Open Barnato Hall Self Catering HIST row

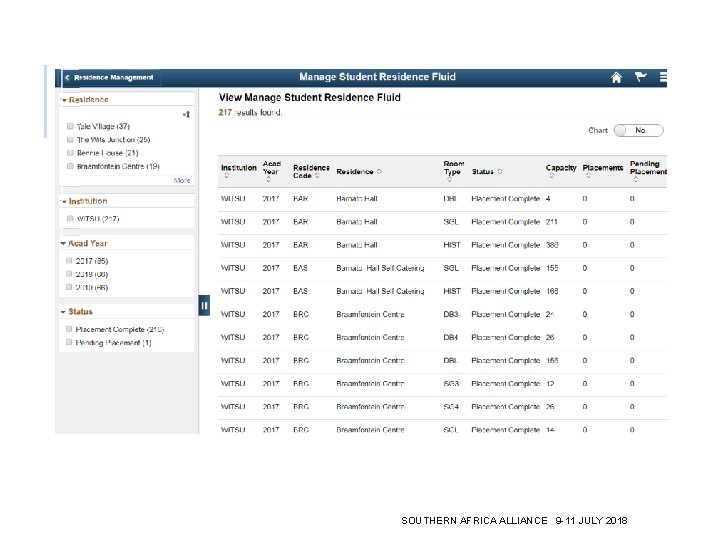pos(442,291)
